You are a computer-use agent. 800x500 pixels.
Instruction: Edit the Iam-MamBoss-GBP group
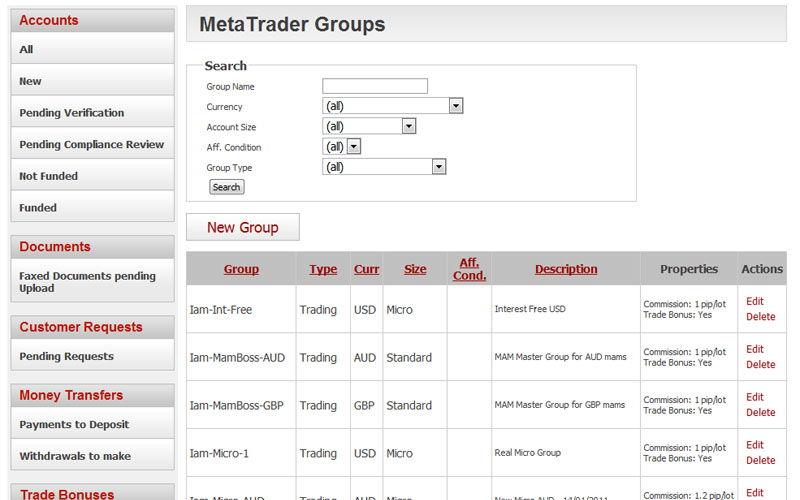click(x=755, y=397)
